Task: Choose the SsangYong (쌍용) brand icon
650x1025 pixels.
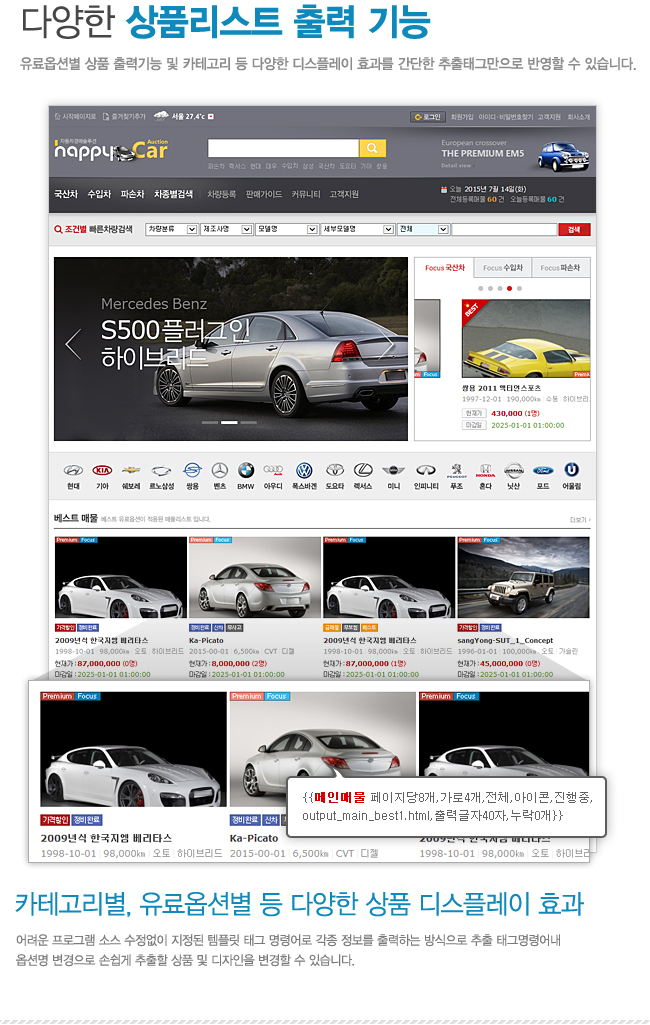Action: pos(192,470)
